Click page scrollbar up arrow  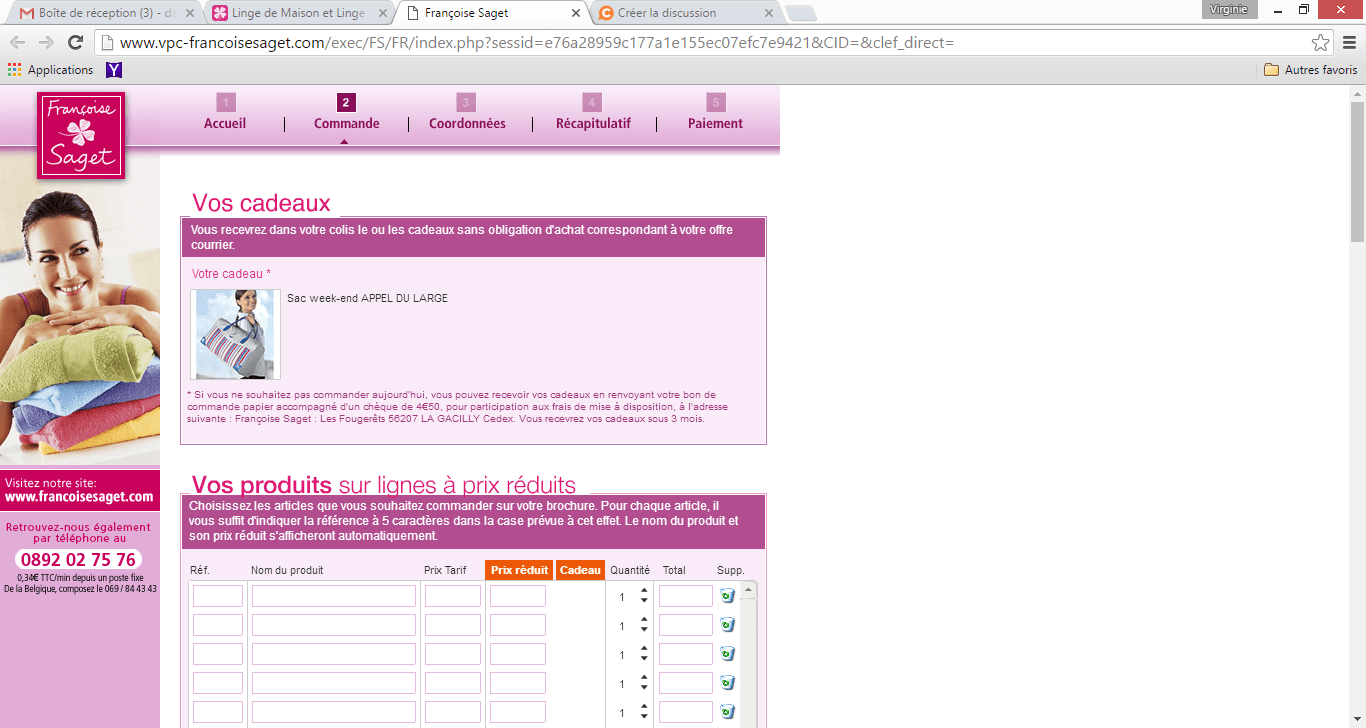click(x=1357, y=93)
